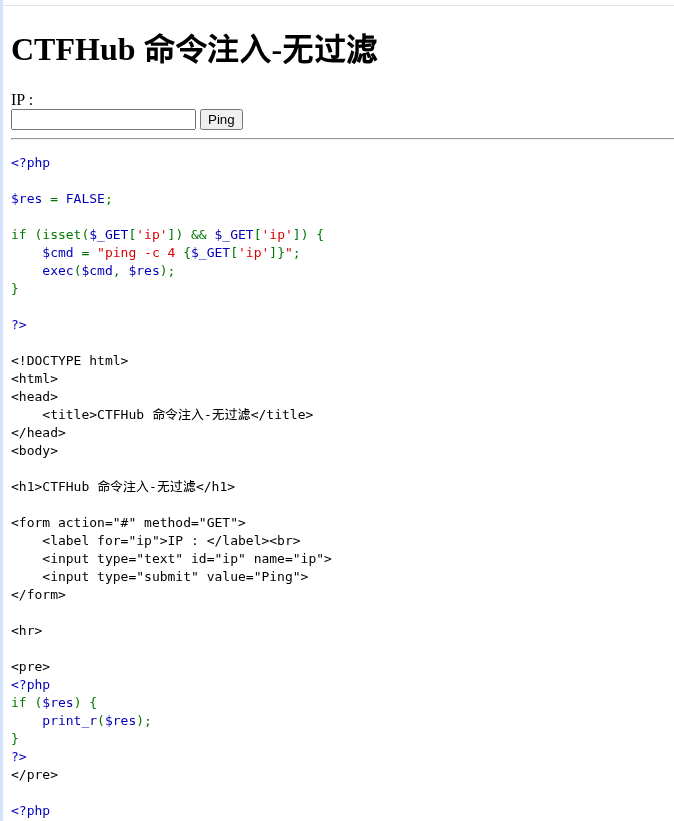The width and height of the screenshot is (674, 821).
Task: Click the IP address text input field
Action: point(103,119)
